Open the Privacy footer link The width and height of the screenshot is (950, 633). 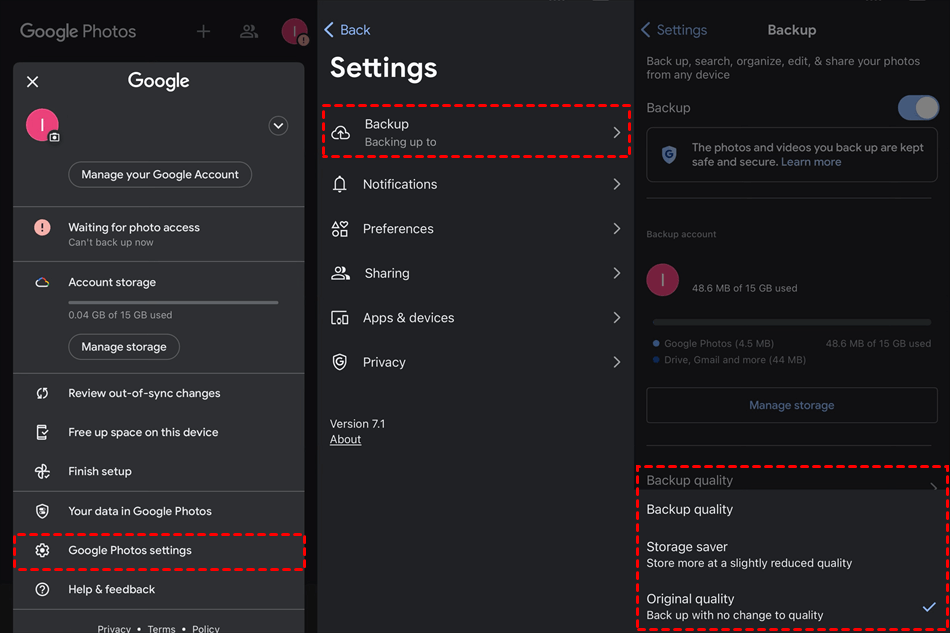coord(114,628)
